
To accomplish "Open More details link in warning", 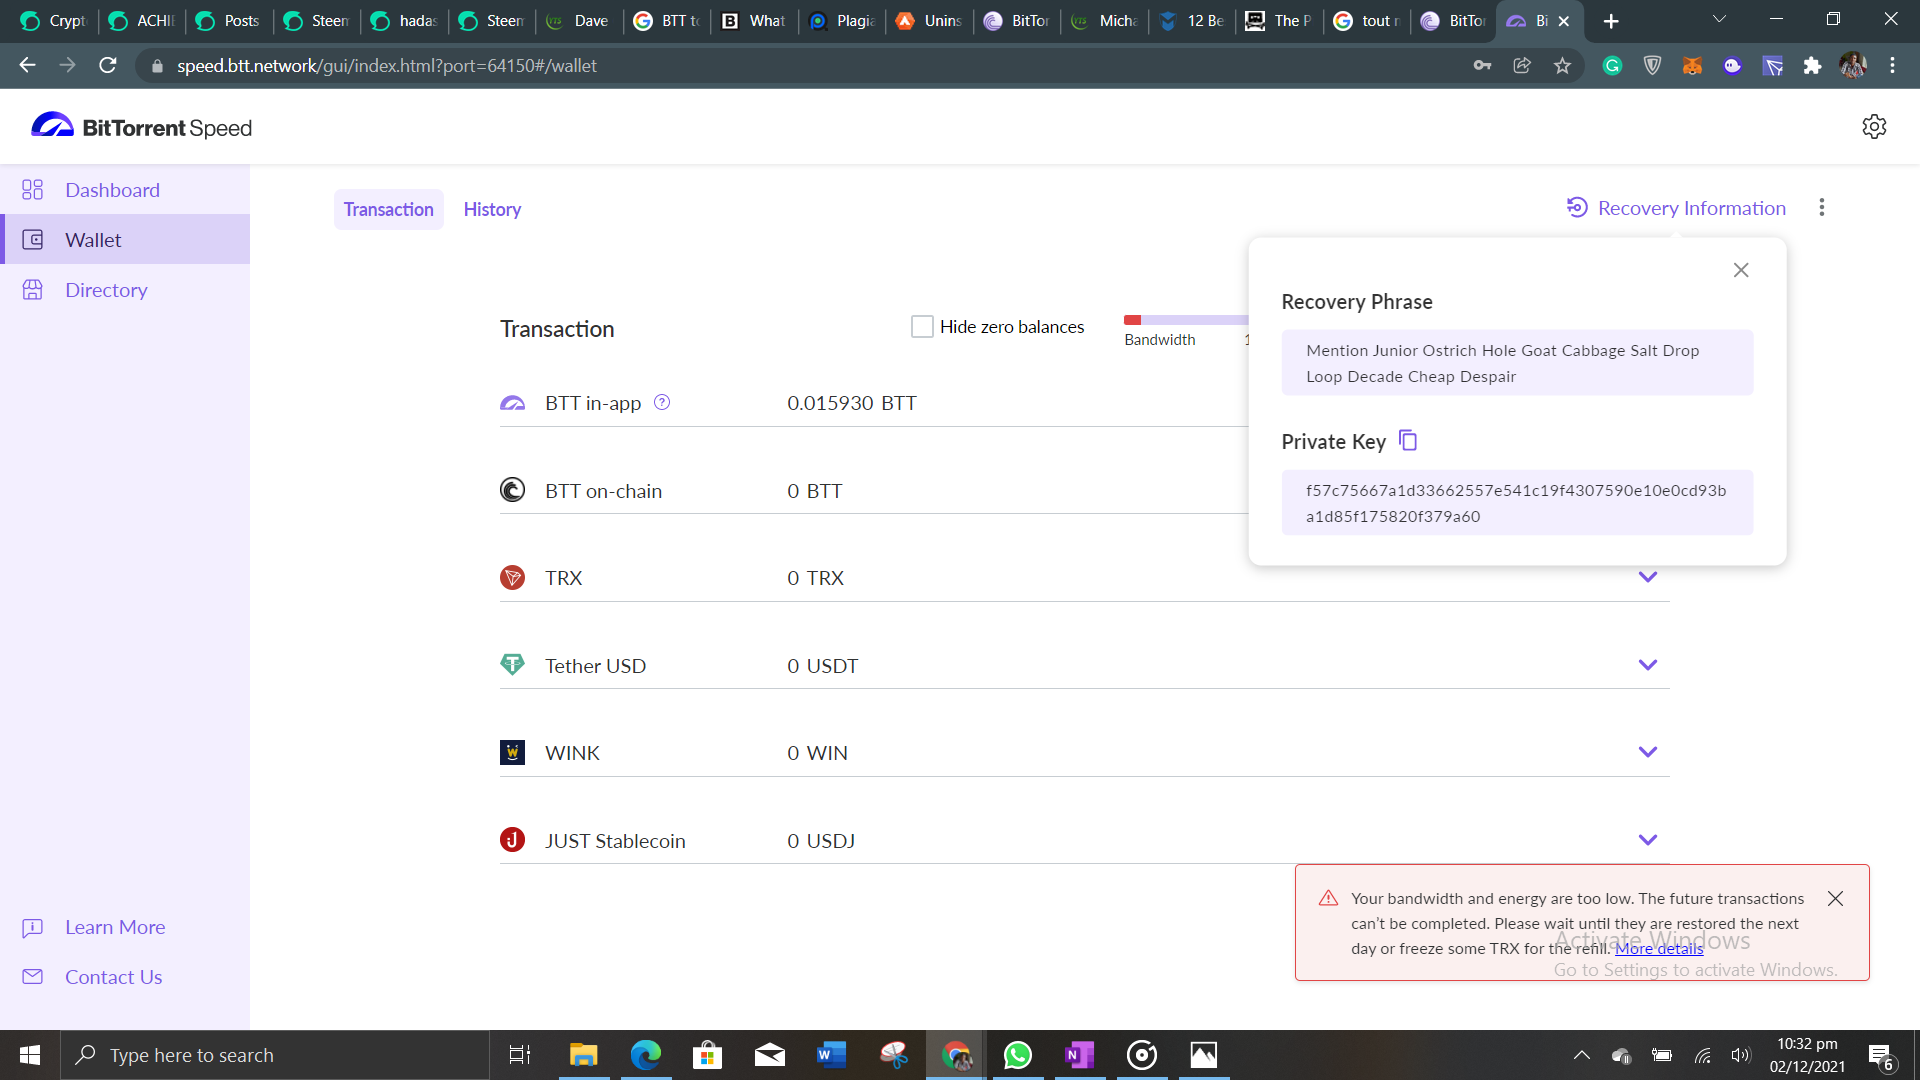I will click(1659, 948).
